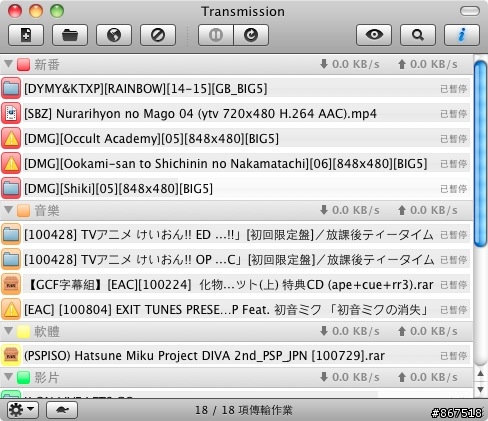Click the 影片 group name label
The width and height of the screenshot is (488, 421).
click(47, 378)
